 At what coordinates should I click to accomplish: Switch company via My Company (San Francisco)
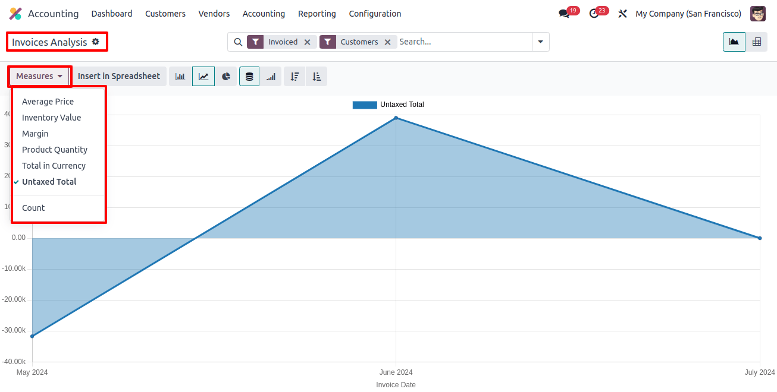point(688,14)
